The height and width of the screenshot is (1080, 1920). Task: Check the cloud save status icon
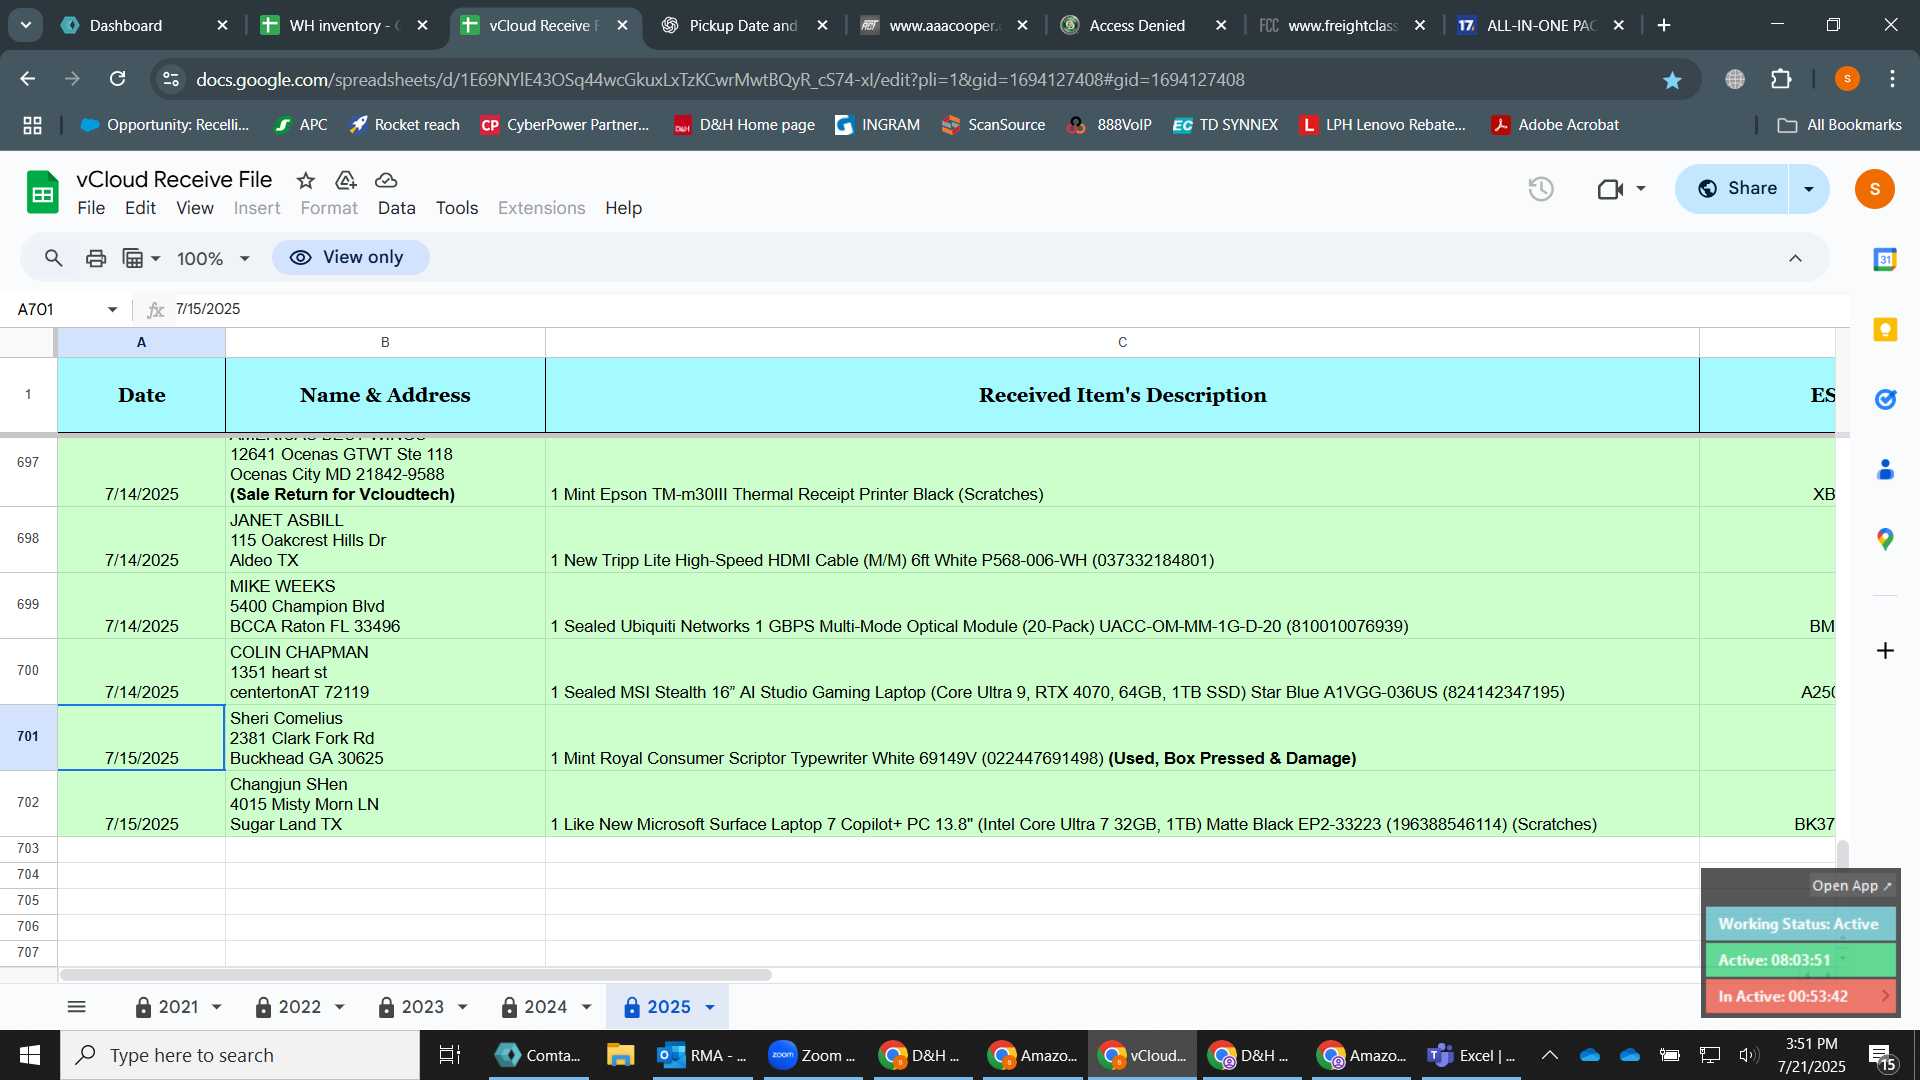pos(386,180)
